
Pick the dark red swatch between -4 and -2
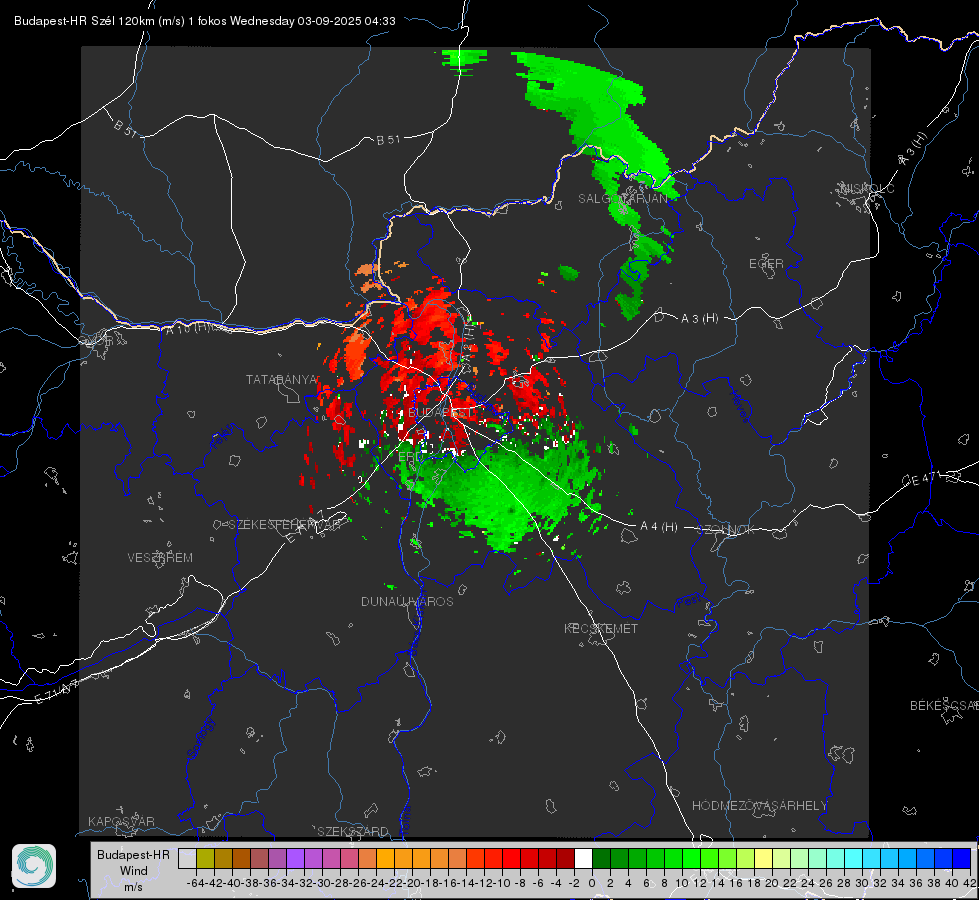pyautogui.click(x=565, y=858)
